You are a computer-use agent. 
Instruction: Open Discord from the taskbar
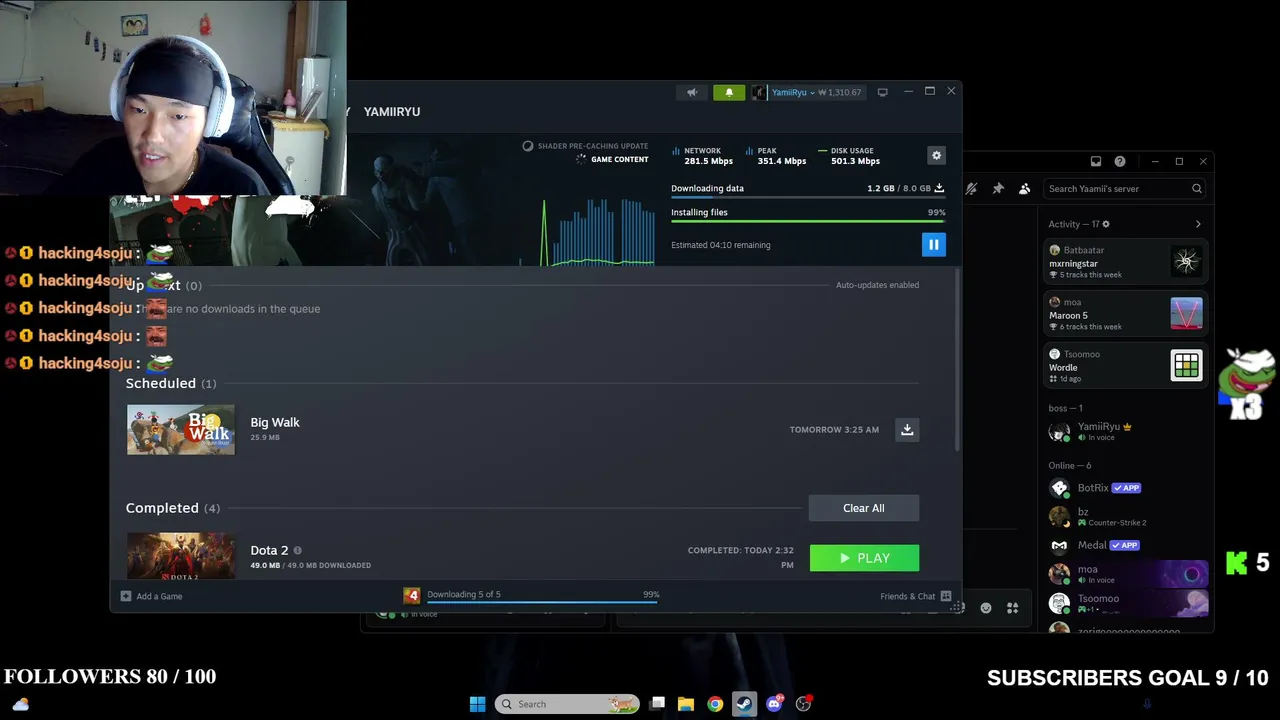click(x=774, y=704)
